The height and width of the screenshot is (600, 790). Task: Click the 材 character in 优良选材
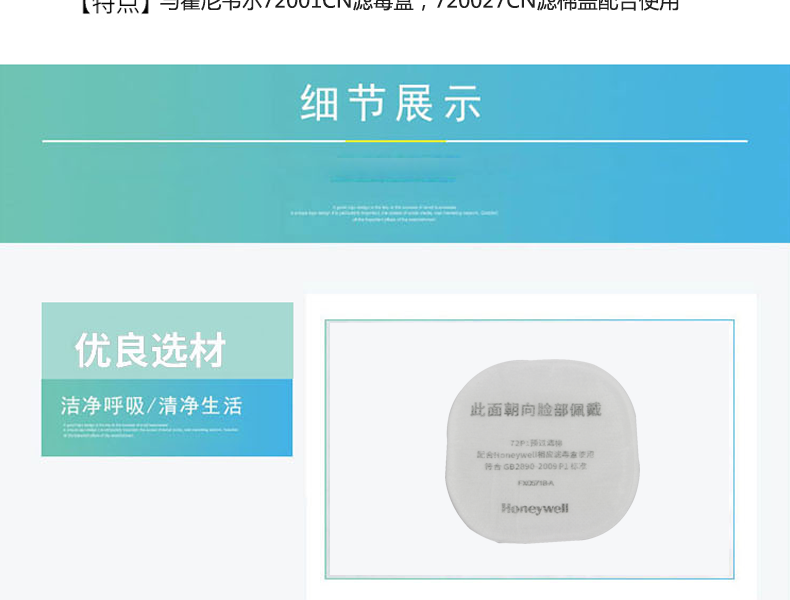point(209,350)
